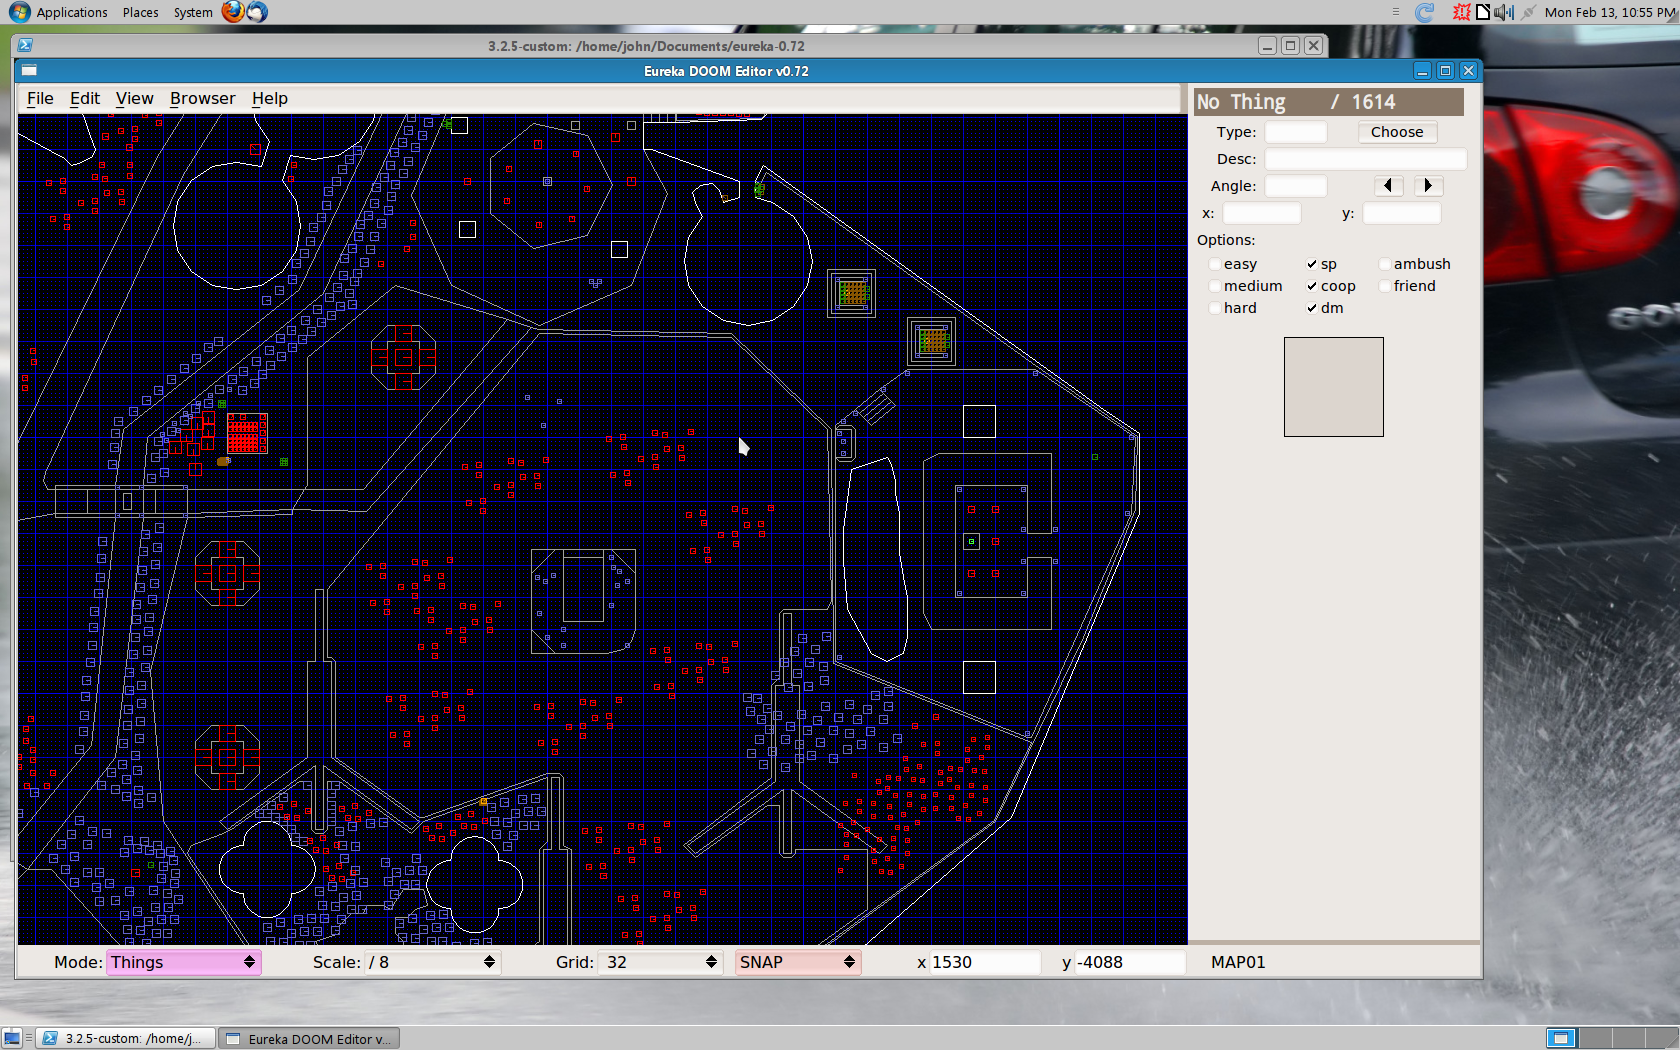Toggle the hard skill checkbox
This screenshot has height=1050, width=1680.
pyautogui.click(x=1215, y=308)
